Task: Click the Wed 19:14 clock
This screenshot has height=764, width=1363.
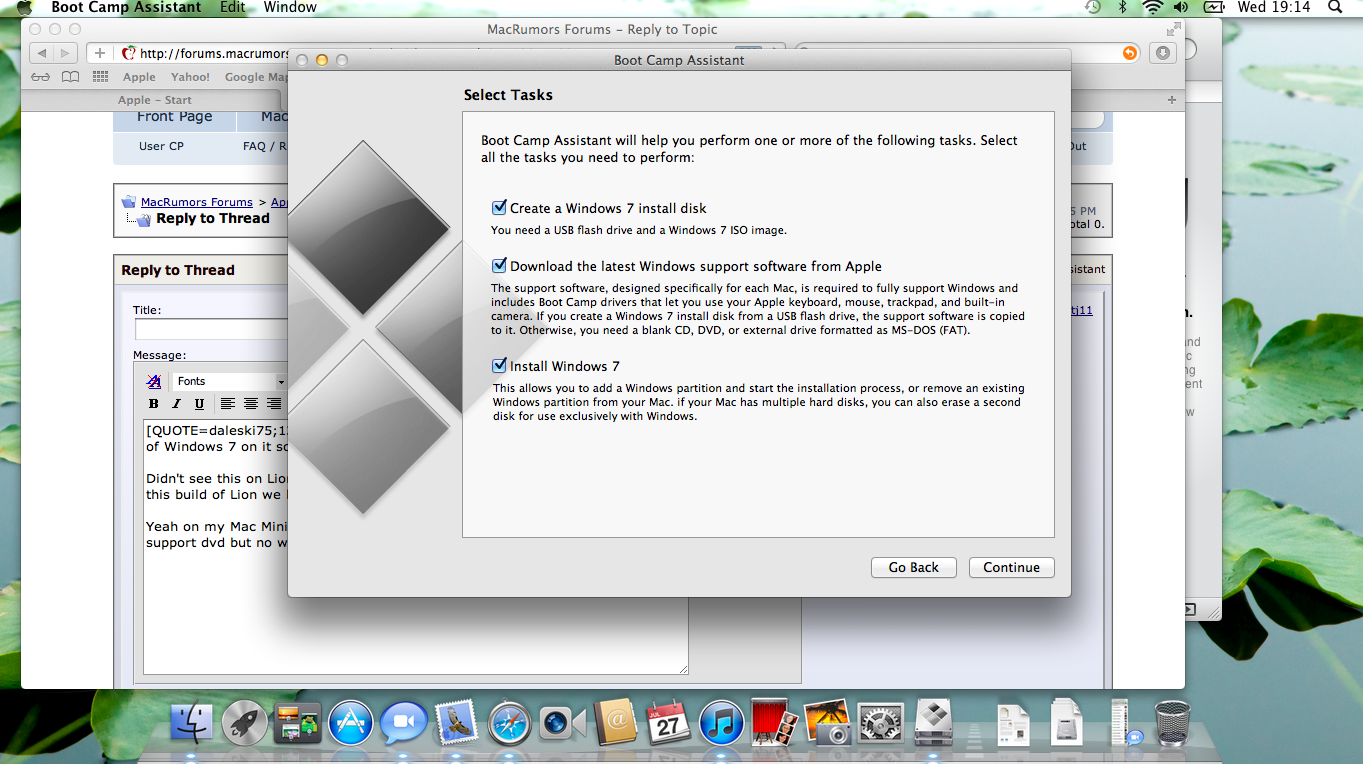Action: point(1273,7)
